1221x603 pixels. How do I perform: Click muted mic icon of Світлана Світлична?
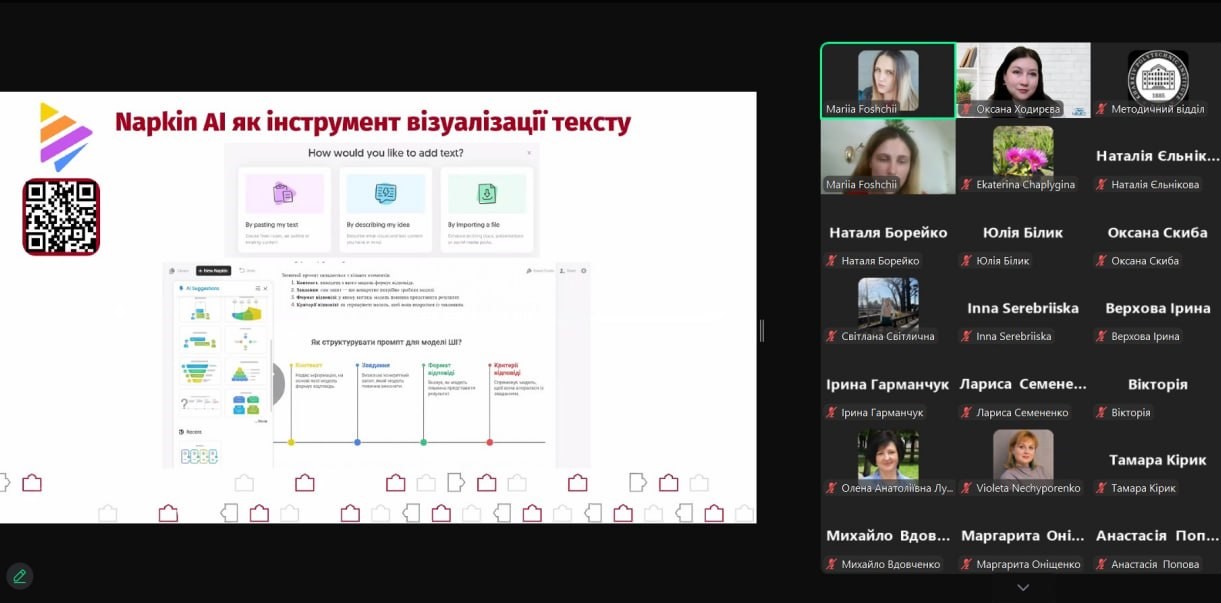(x=831, y=337)
